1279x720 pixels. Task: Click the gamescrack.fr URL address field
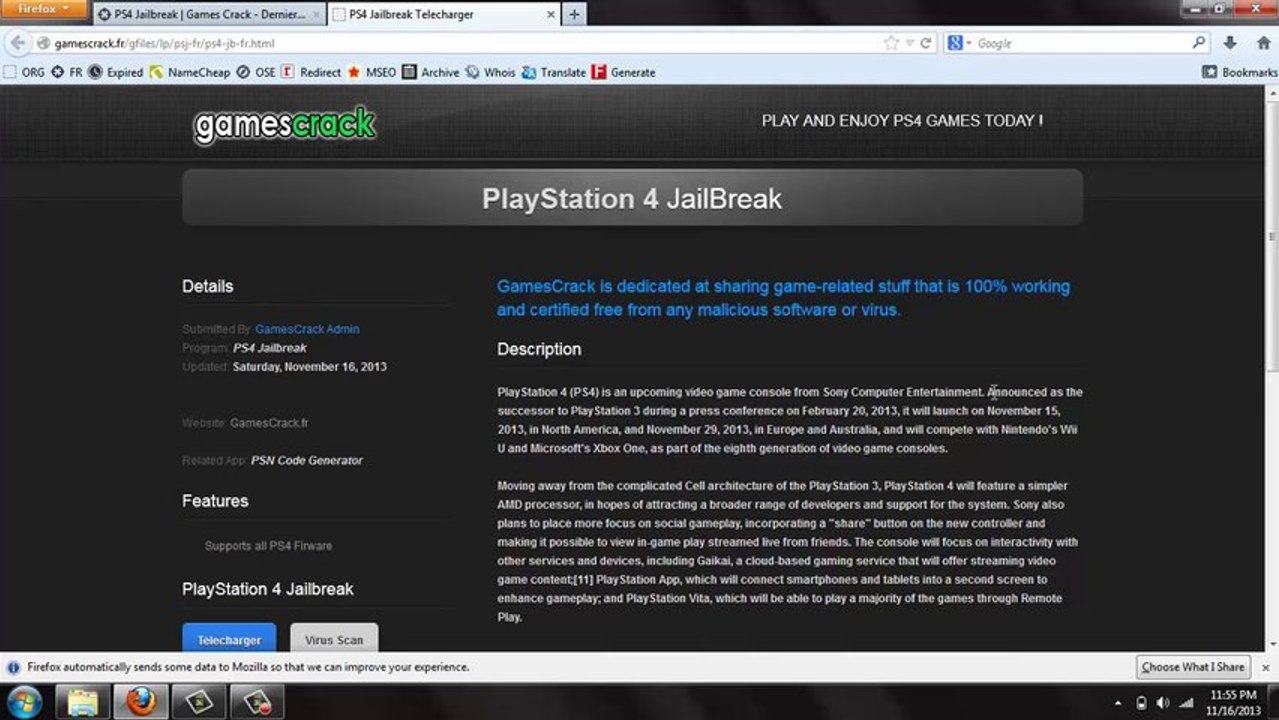[x=460, y=43]
